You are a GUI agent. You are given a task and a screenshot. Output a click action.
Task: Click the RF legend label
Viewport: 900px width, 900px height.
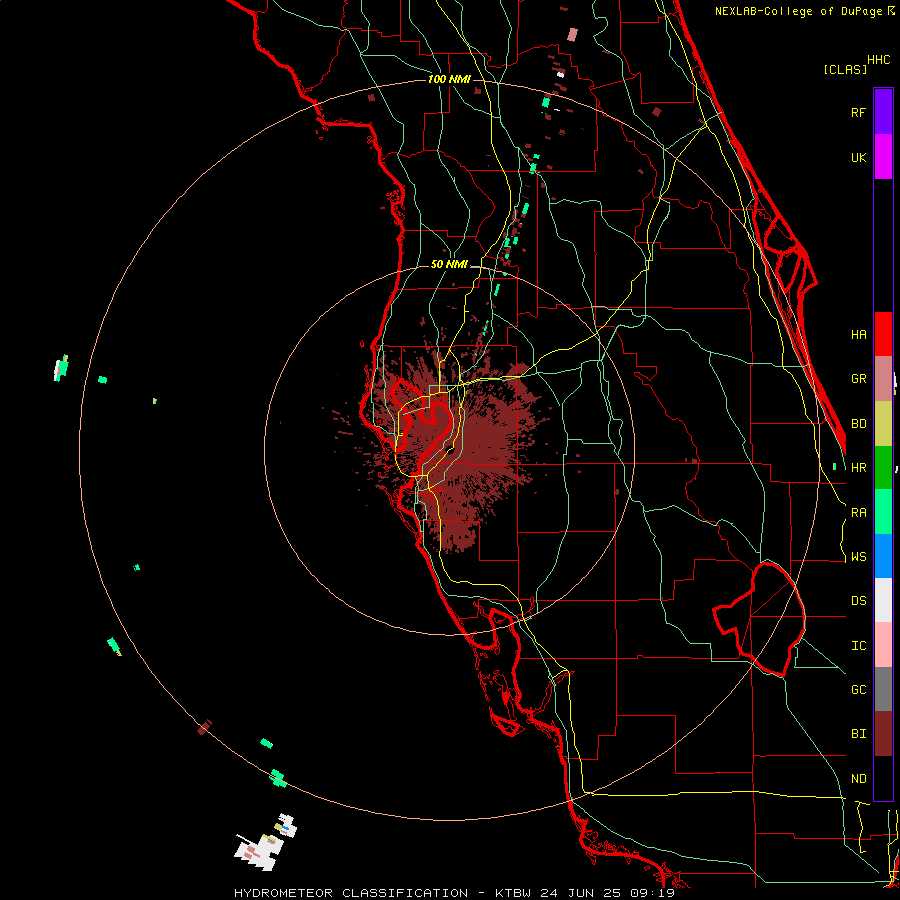click(x=859, y=112)
